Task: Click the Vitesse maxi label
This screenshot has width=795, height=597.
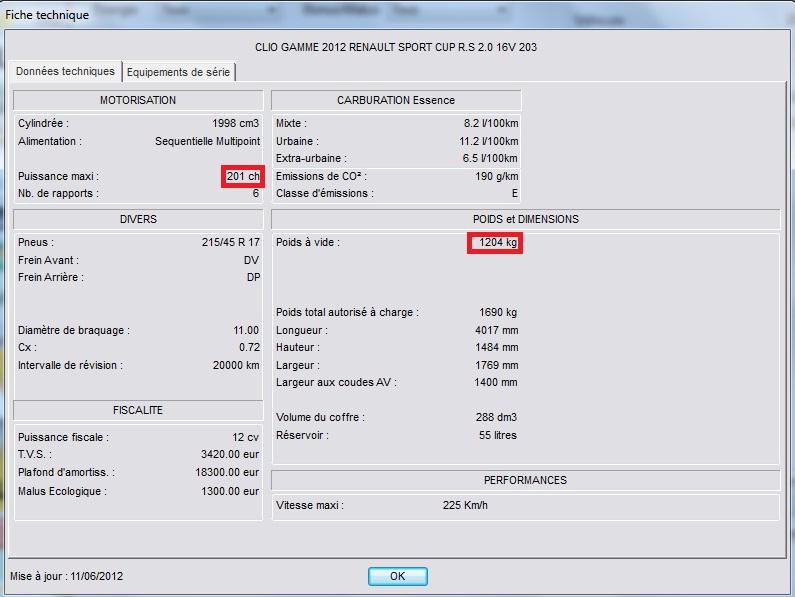Action: coord(310,505)
